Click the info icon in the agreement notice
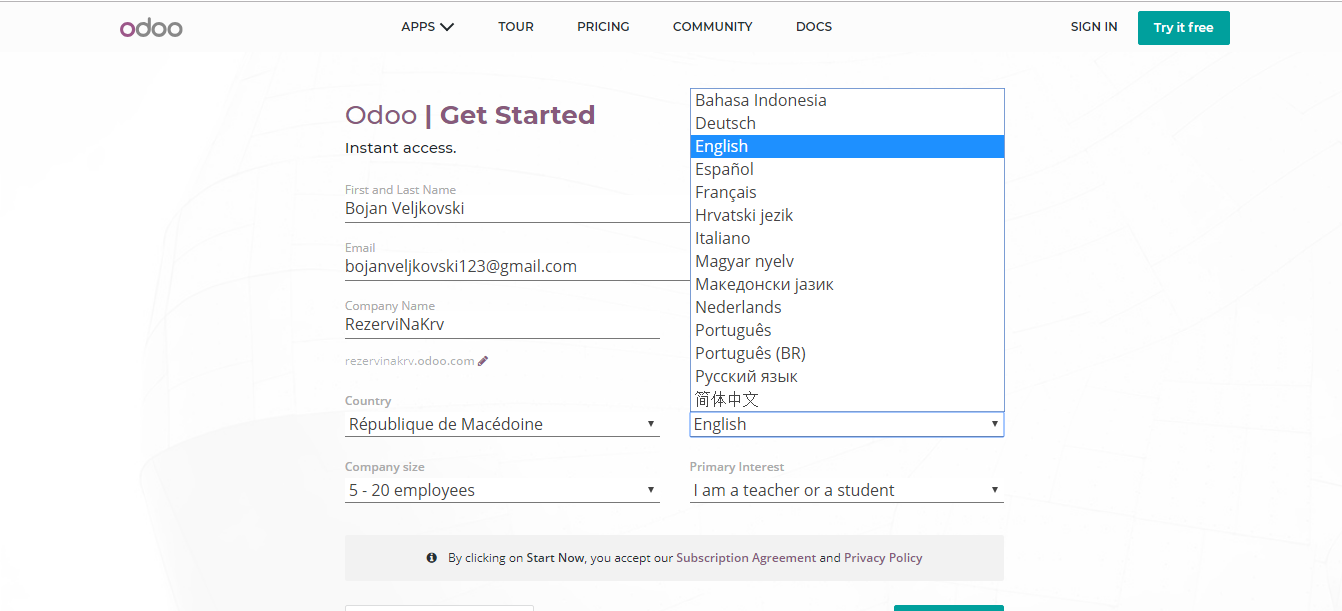 (432, 558)
